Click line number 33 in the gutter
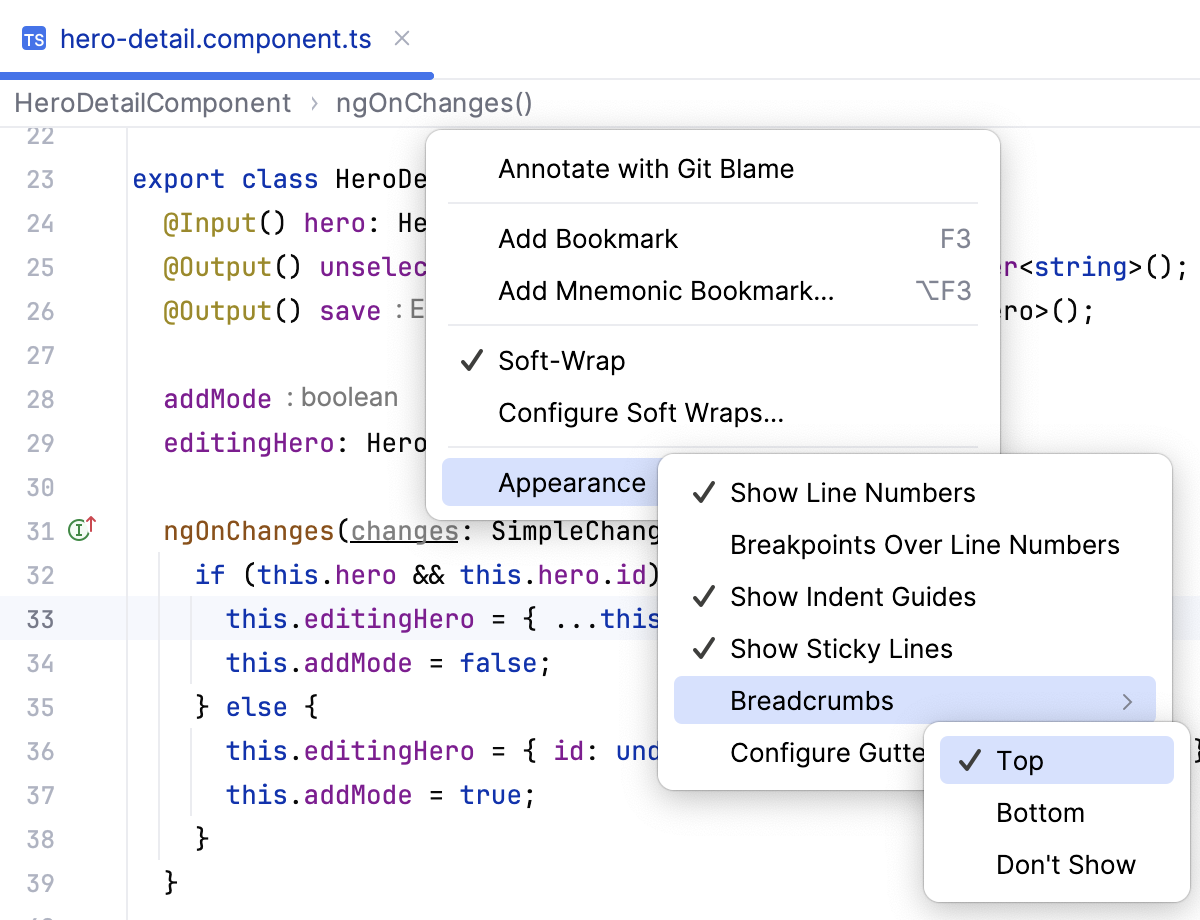The image size is (1200, 920). (x=40, y=619)
